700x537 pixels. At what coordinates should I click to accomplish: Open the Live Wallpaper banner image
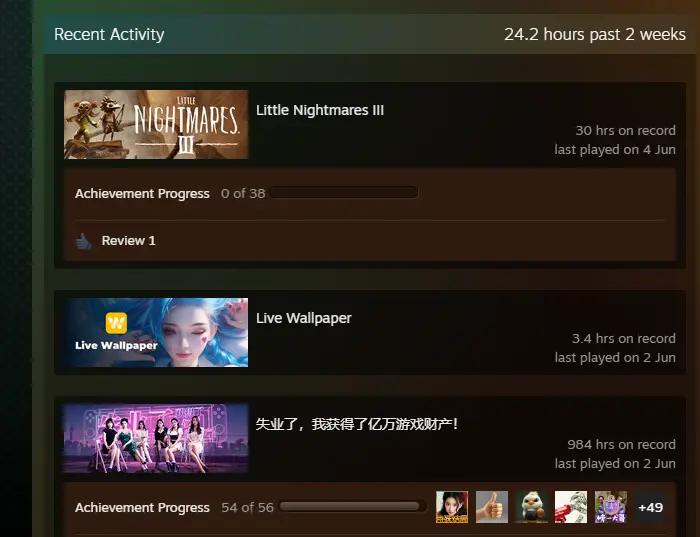tap(156, 333)
